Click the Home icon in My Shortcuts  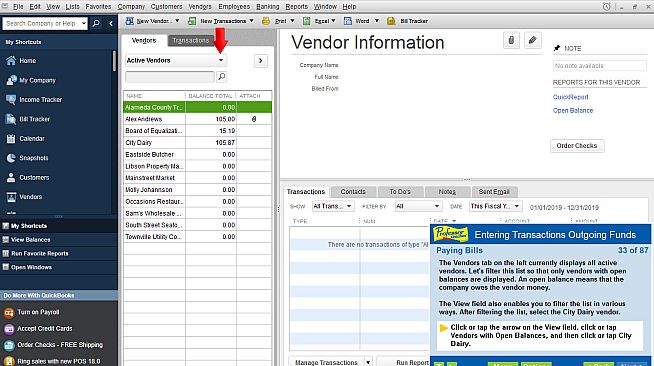(x=11, y=60)
